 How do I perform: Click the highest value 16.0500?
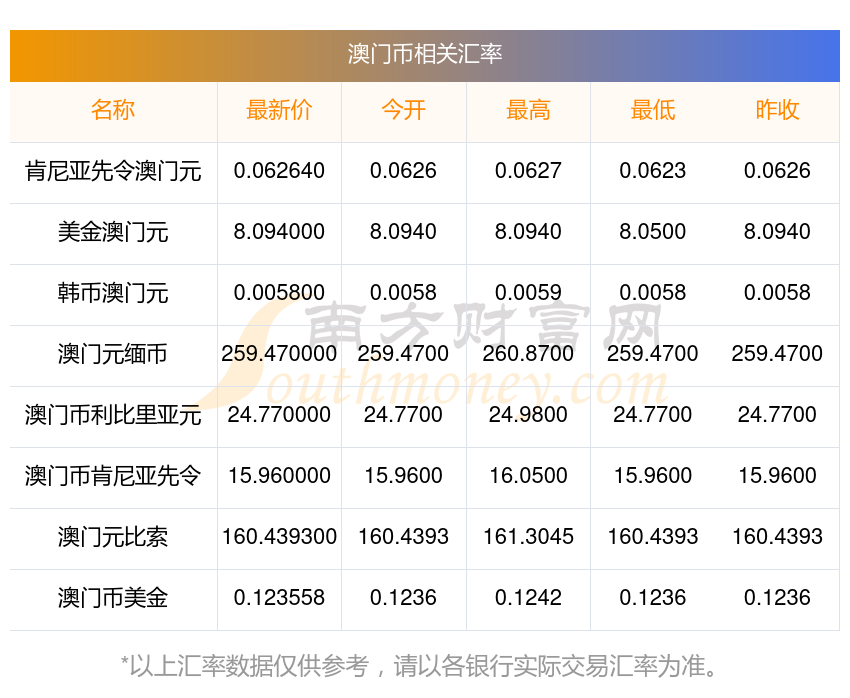pyautogui.click(x=528, y=476)
